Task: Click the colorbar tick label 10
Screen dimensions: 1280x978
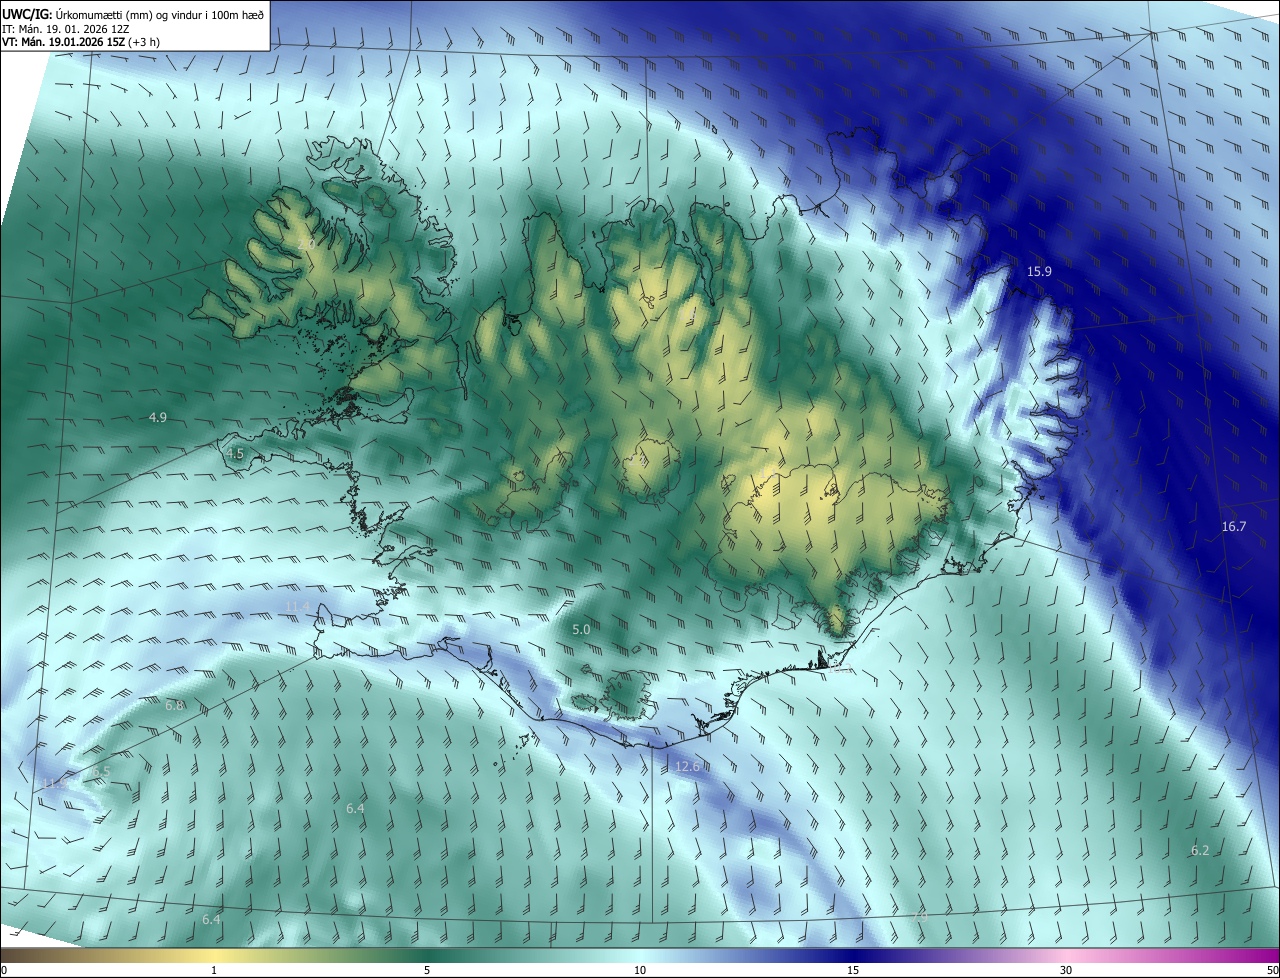Action: pyautogui.click(x=640, y=970)
